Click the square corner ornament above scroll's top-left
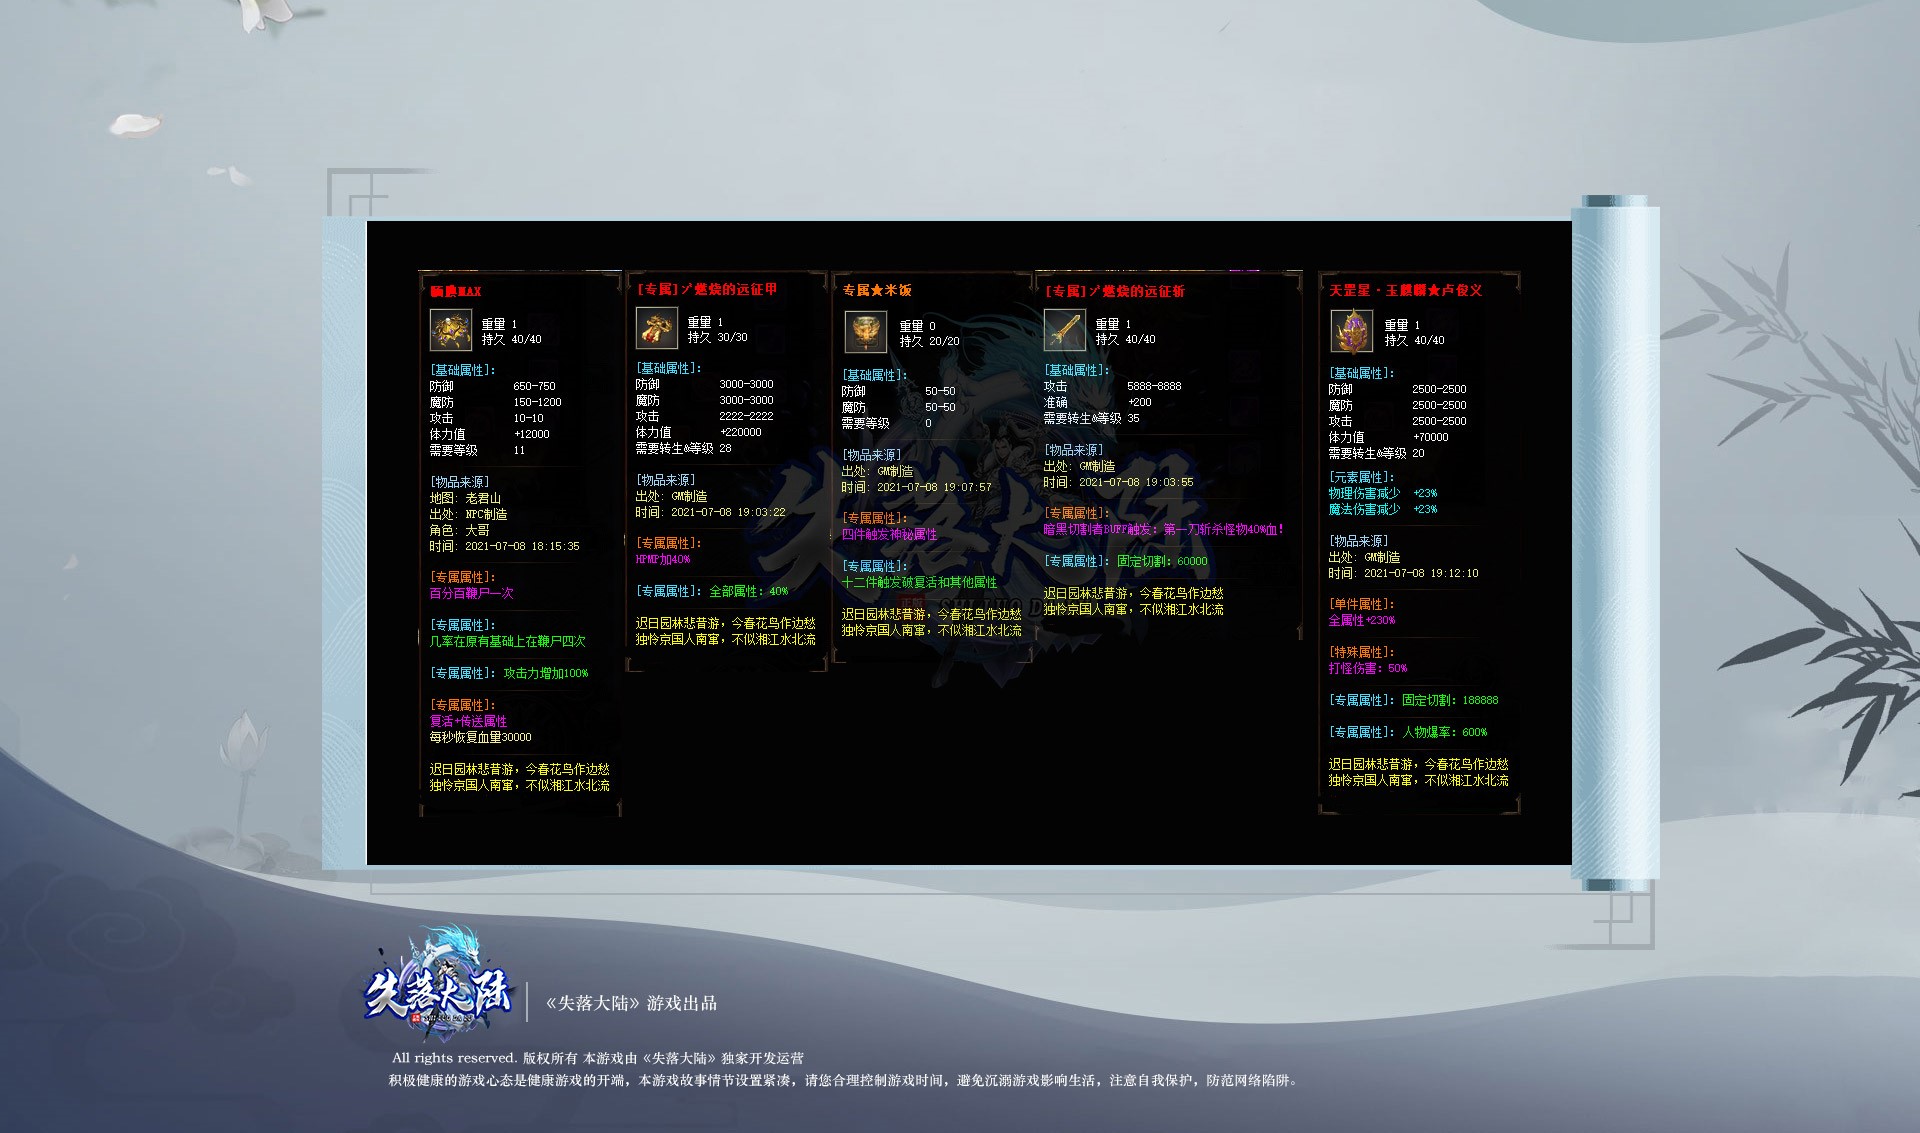This screenshot has width=1920, height=1133. [358, 193]
